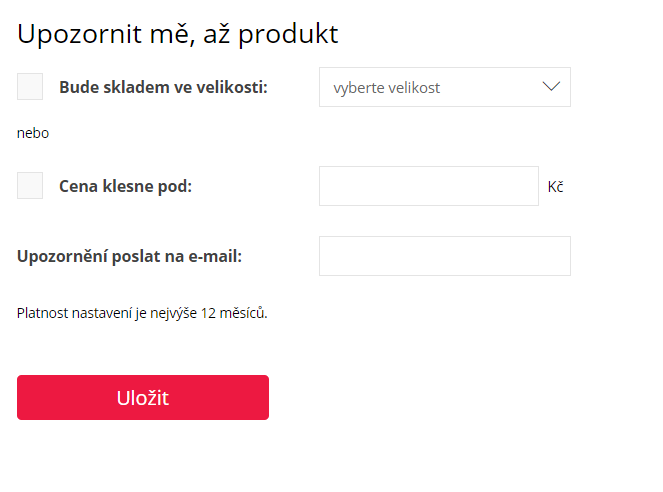Click the 'vyberte velikost' placeholder text
This screenshot has height=492, width=663.
click(x=386, y=88)
